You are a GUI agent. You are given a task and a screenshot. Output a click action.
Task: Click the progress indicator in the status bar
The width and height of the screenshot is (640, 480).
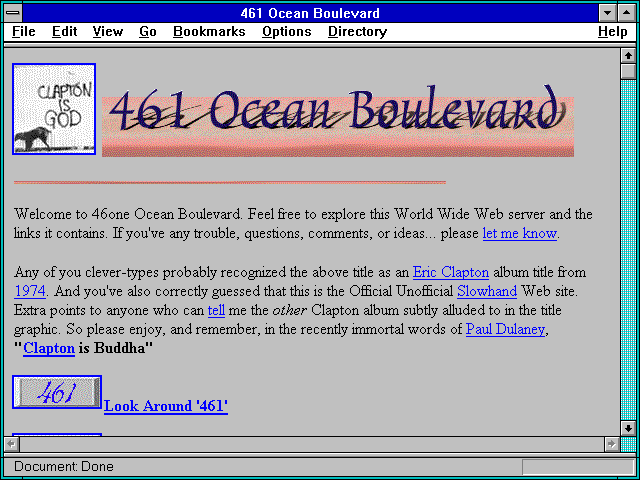point(577,467)
